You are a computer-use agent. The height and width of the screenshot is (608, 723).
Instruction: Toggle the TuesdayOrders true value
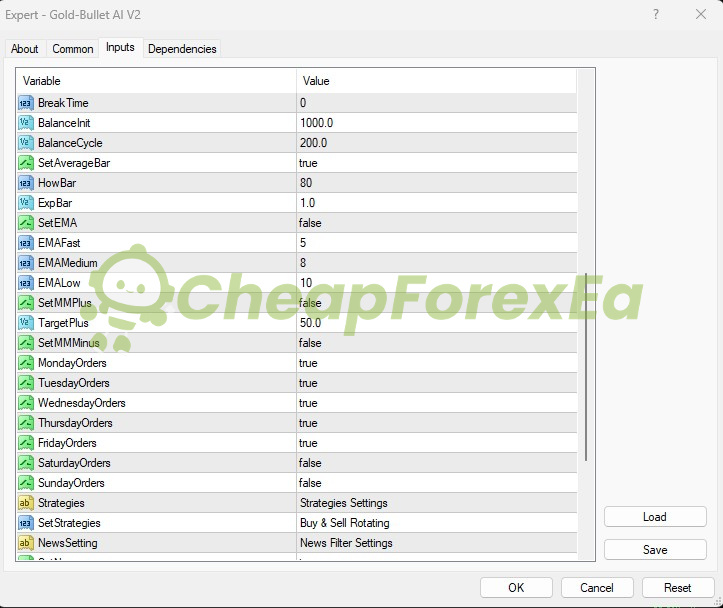[437, 383]
